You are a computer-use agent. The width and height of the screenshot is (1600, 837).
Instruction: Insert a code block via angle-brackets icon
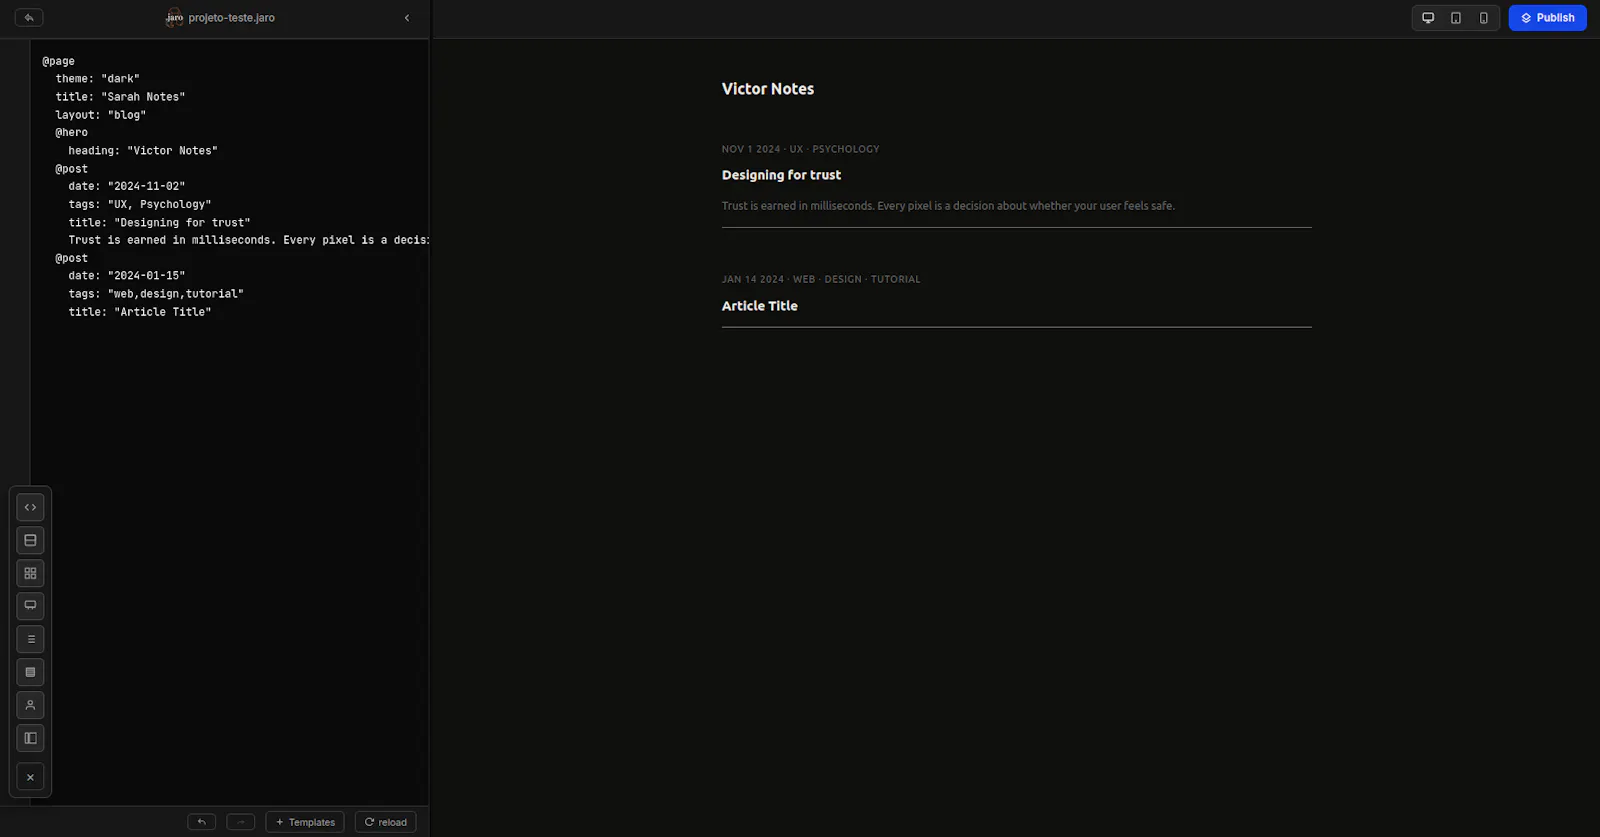point(30,507)
